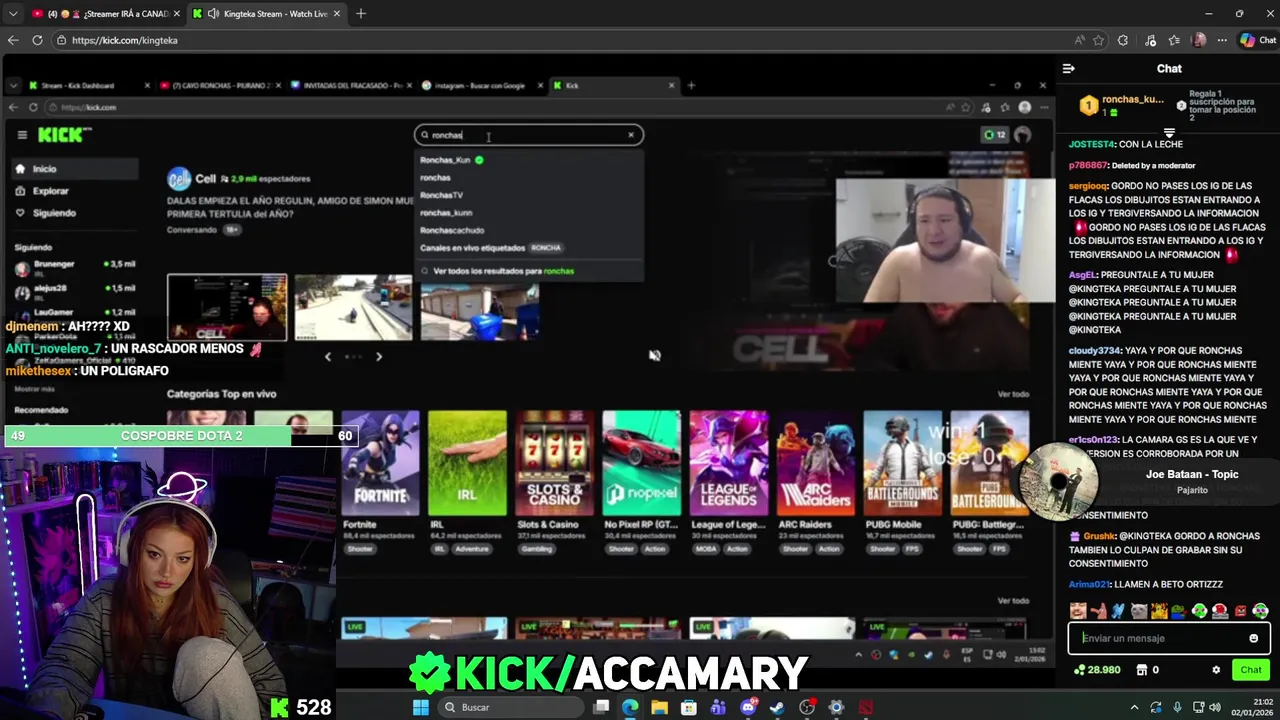Collapse the Kick chat panel
Image resolution: width=1280 pixels, height=720 pixels.
(x=1068, y=68)
